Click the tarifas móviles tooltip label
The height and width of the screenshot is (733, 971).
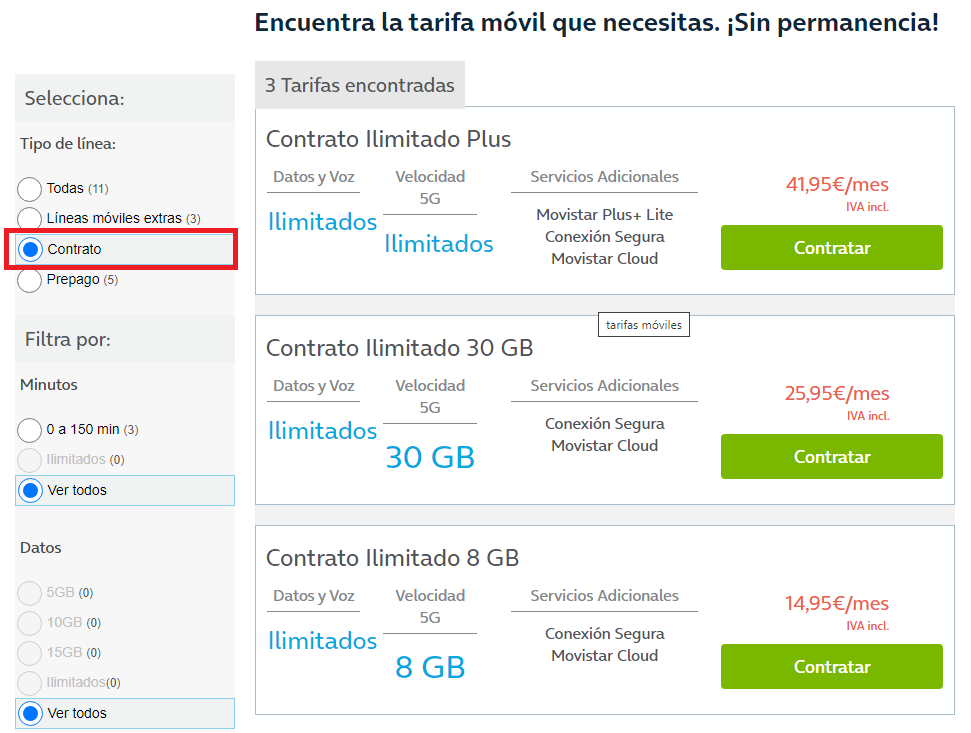(644, 325)
